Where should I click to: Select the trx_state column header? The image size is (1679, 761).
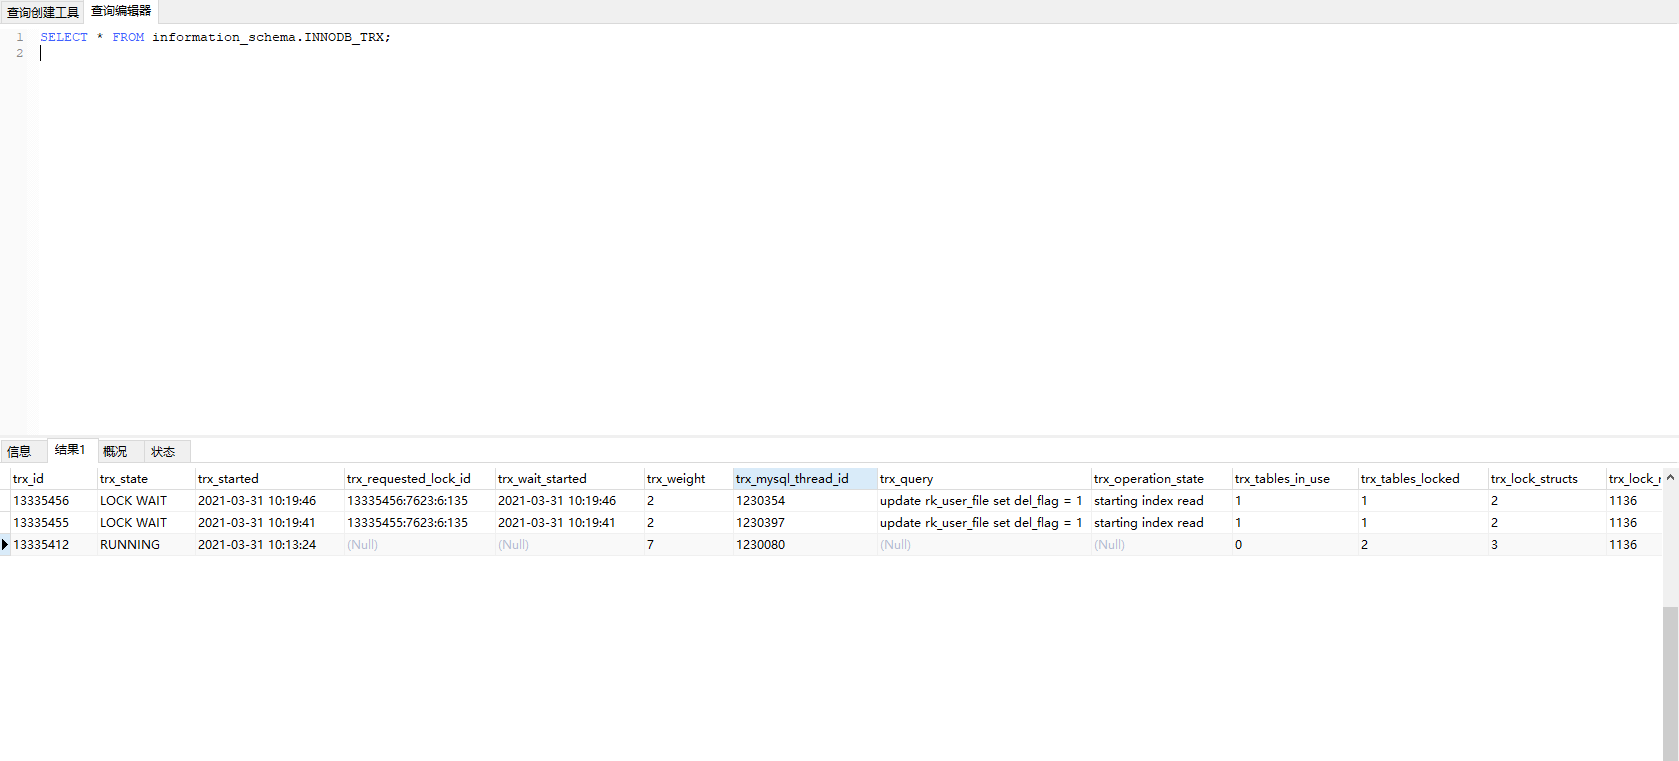click(124, 479)
